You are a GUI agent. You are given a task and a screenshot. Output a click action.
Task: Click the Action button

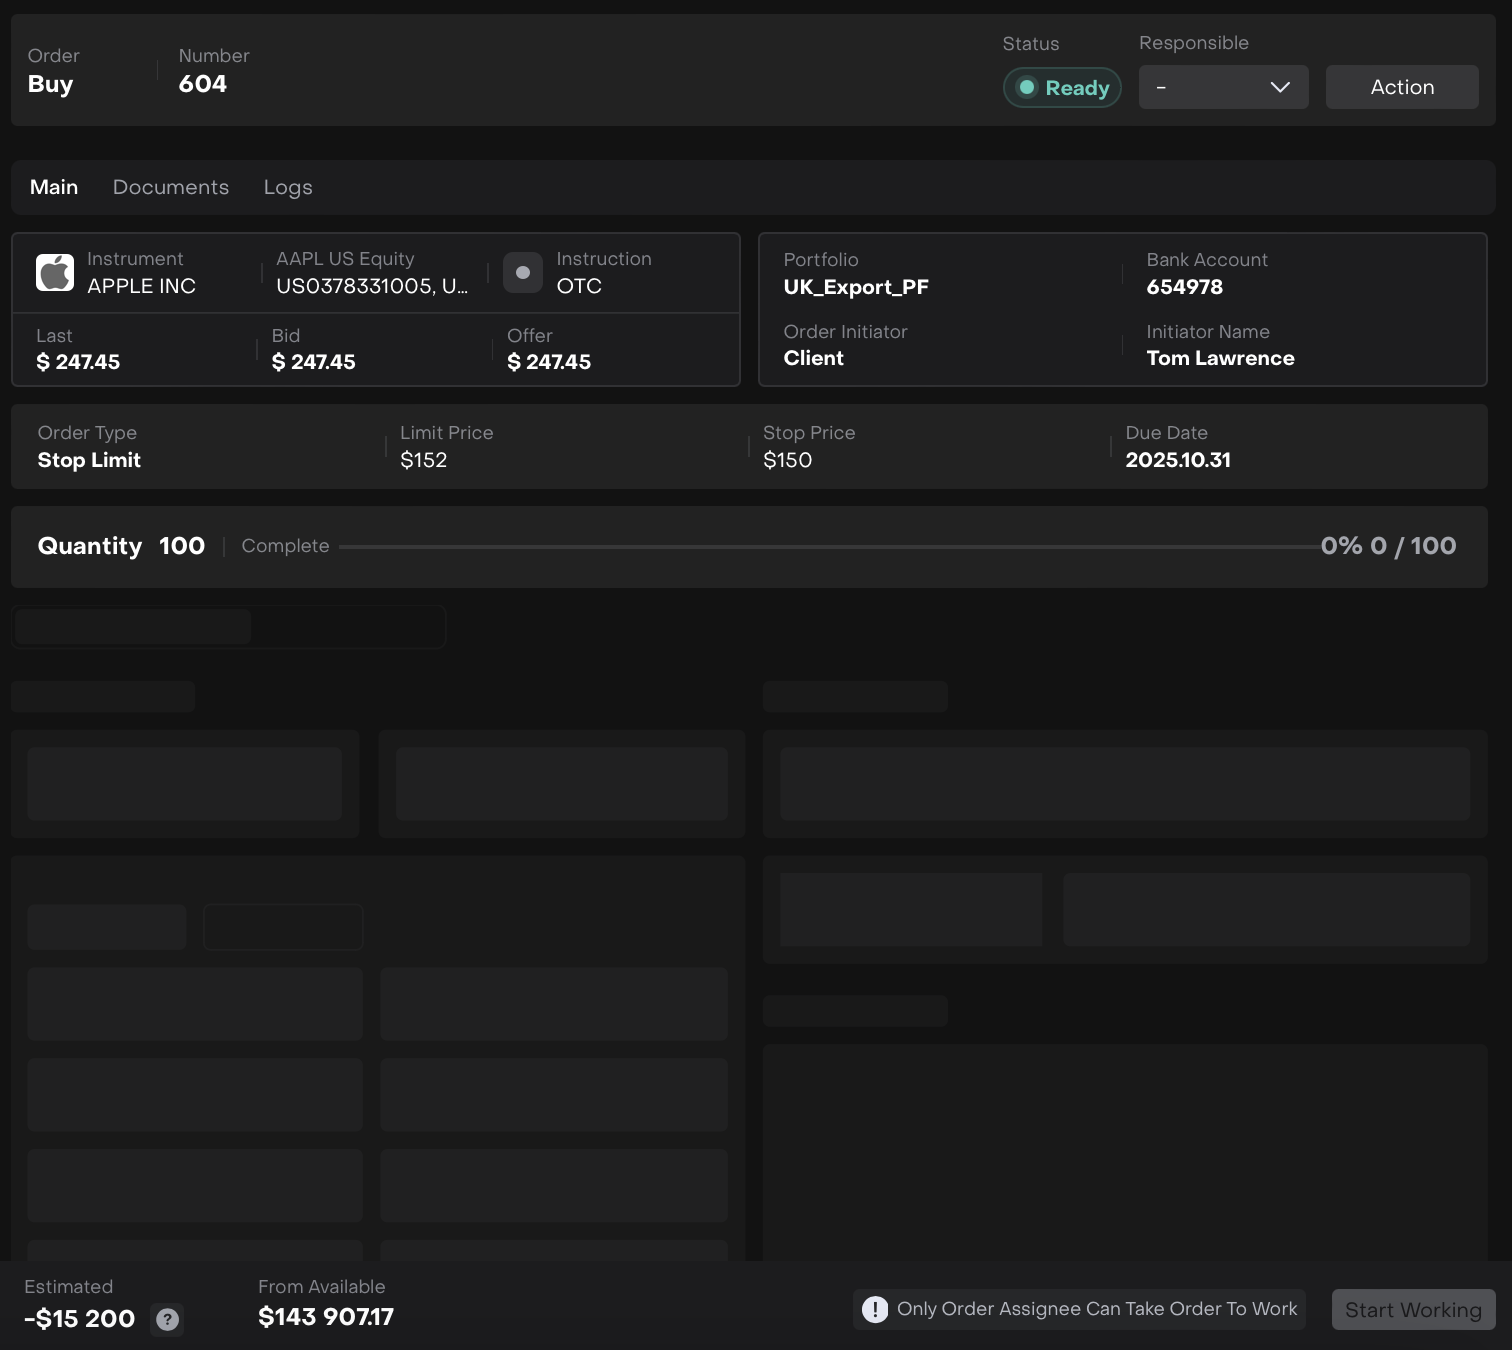(x=1401, y=88)
